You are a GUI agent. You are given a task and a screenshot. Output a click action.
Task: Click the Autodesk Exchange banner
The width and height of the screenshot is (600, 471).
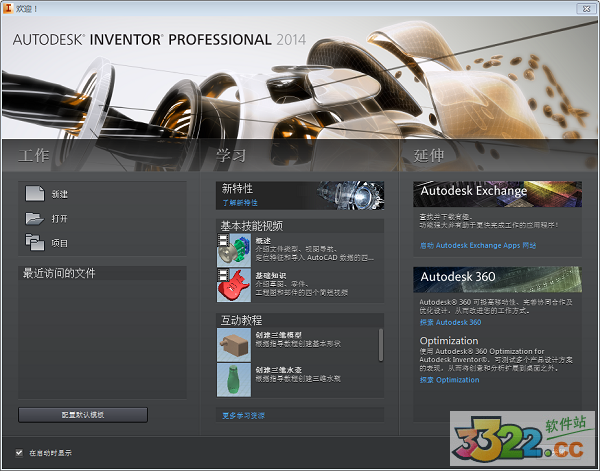point(497,194)
